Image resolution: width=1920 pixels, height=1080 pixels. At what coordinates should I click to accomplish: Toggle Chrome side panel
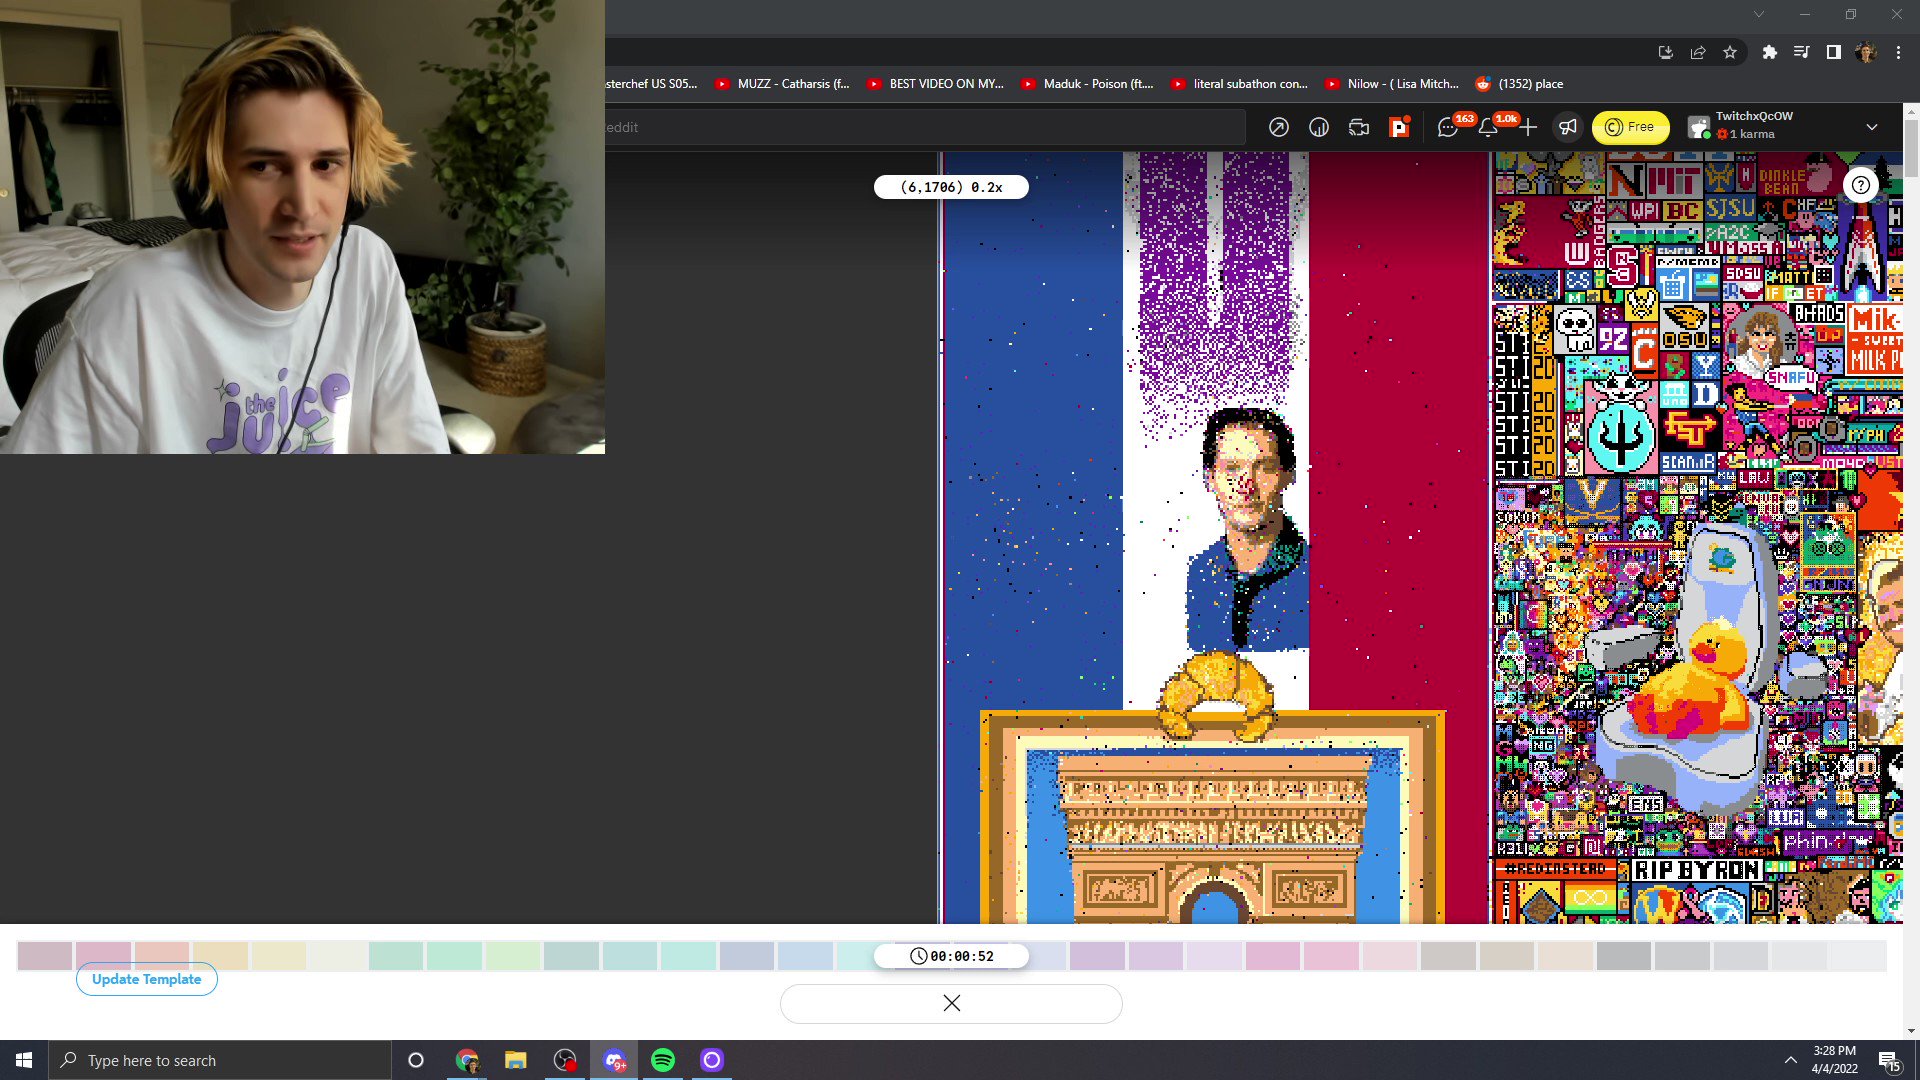pyautogui.click(x=1833, y=52)
